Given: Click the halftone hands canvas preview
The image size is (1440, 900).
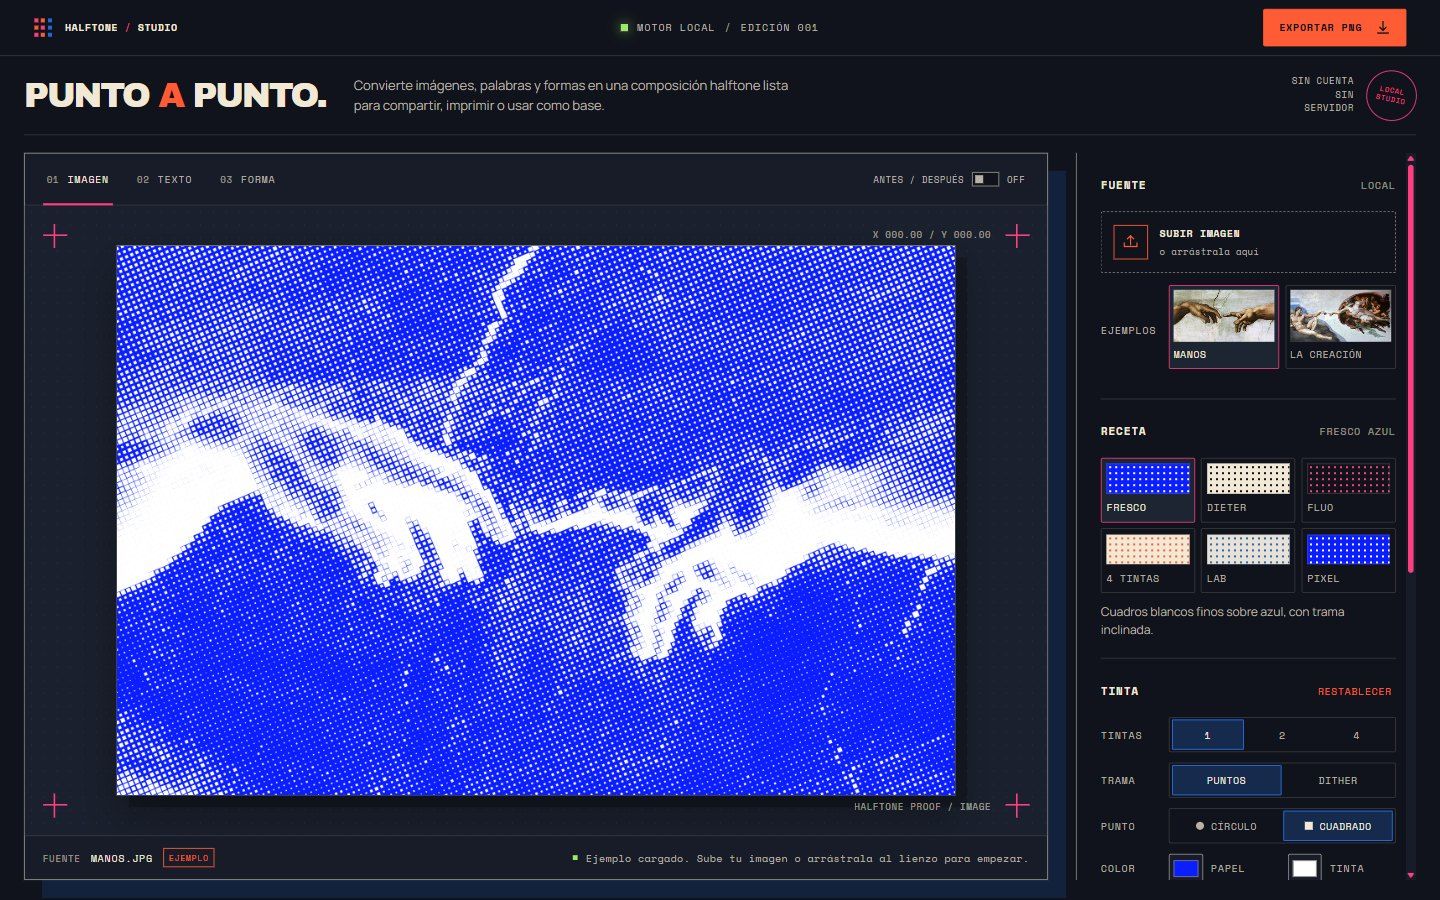Looking at the screenshot, I should pos(536,520).
